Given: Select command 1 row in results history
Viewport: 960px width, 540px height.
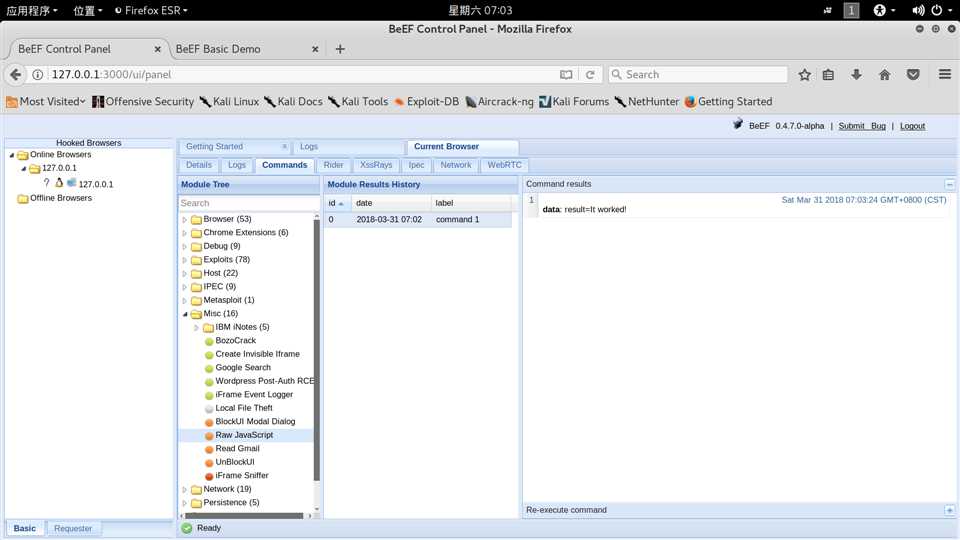Looking at the screenshot, I should click(418, 220).
